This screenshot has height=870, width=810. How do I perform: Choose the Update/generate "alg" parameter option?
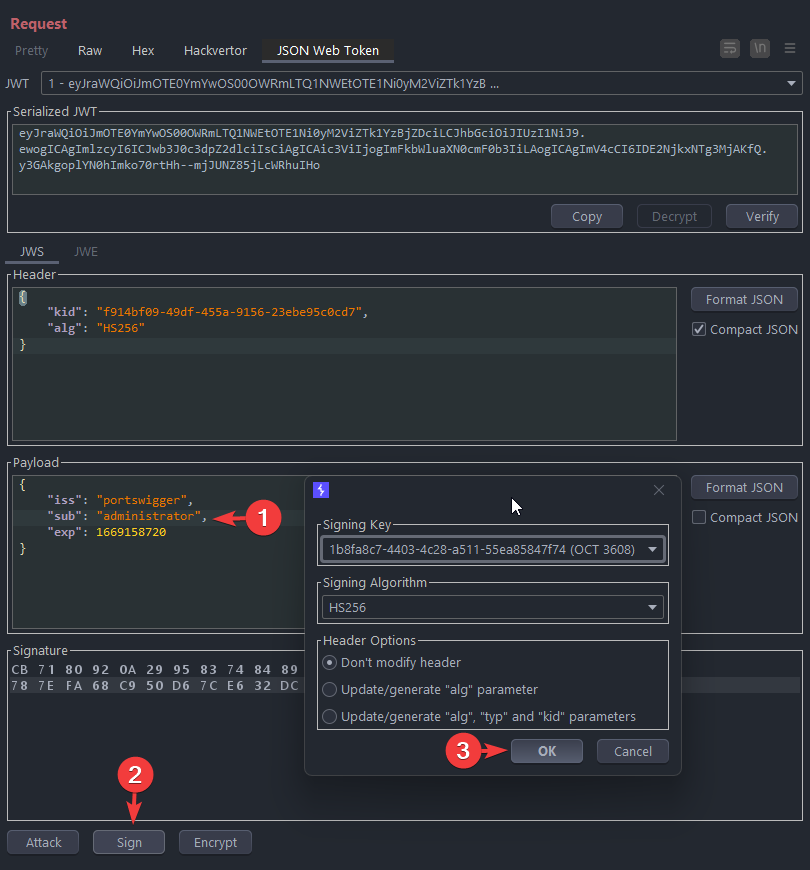pos(330,689)
